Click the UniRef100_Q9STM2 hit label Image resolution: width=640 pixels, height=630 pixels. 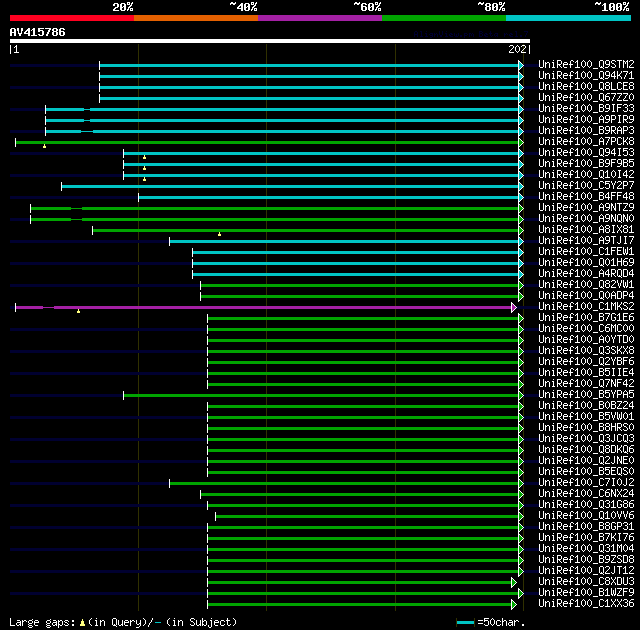tap(586, 64)
